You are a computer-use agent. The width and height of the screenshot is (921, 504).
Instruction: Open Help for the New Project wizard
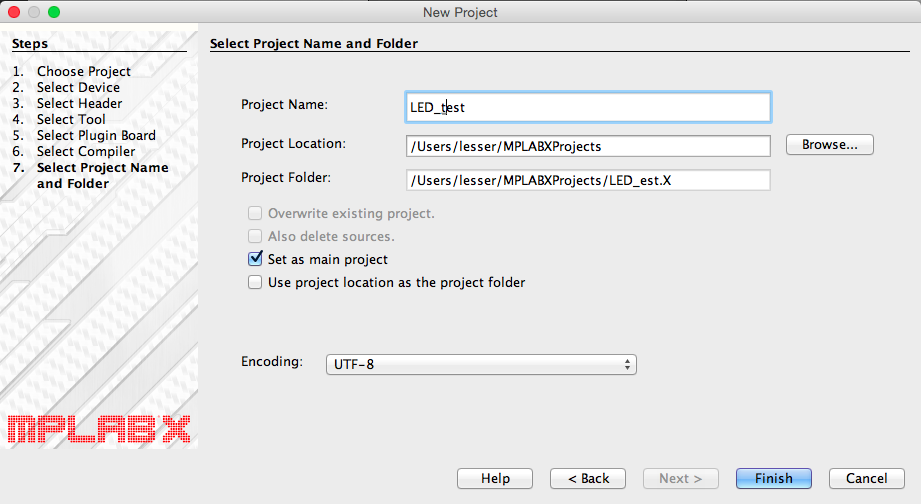[495, 478]
